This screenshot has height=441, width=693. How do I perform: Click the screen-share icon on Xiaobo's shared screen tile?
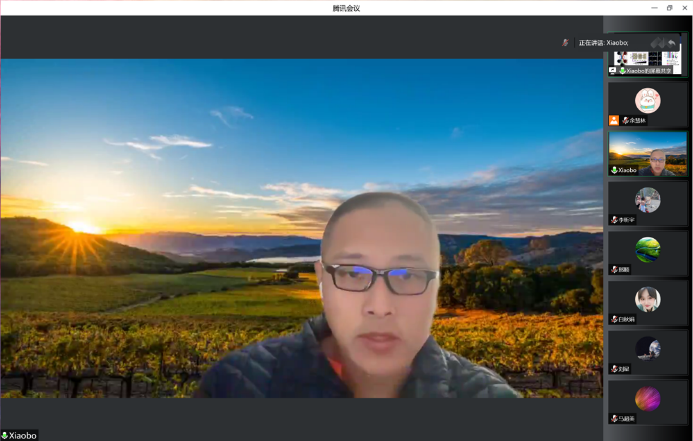point(613,71)
